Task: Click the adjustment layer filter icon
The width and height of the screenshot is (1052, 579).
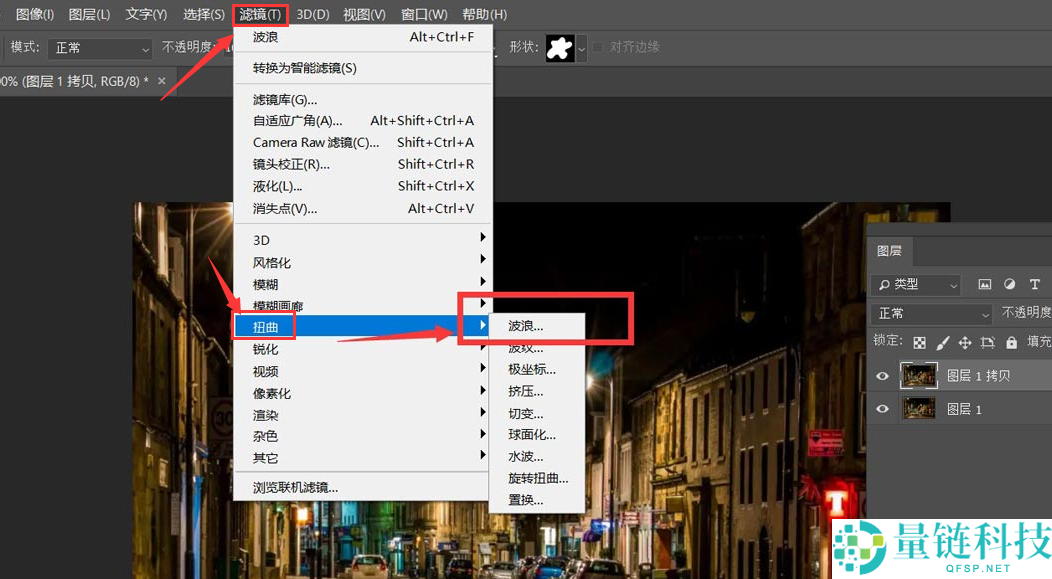Action: 1010,284
